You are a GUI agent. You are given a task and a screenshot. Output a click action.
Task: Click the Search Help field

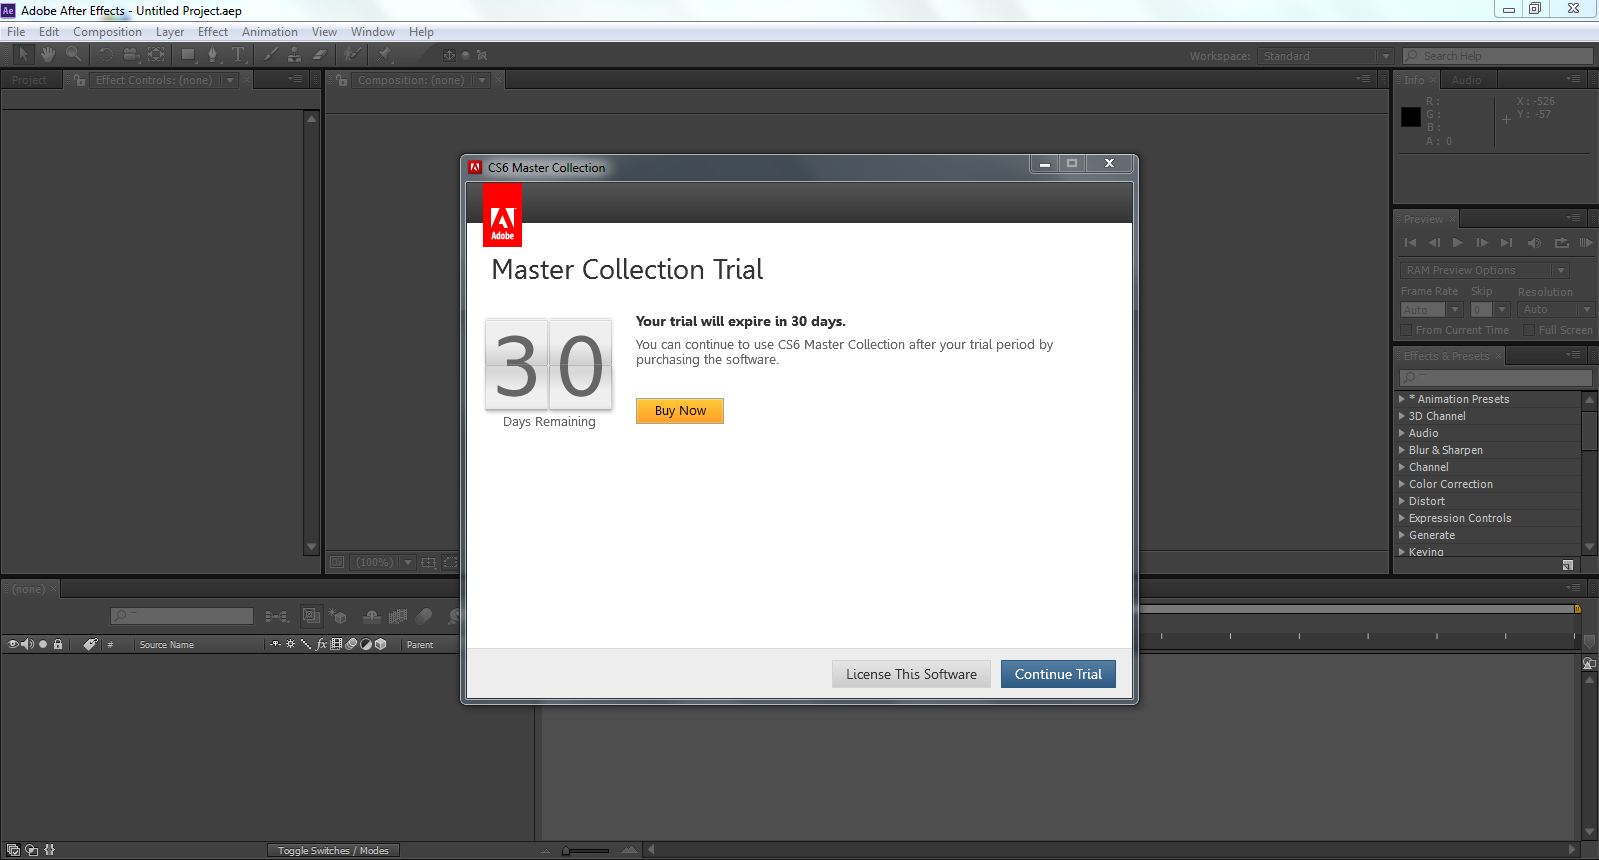[1498, 56]
